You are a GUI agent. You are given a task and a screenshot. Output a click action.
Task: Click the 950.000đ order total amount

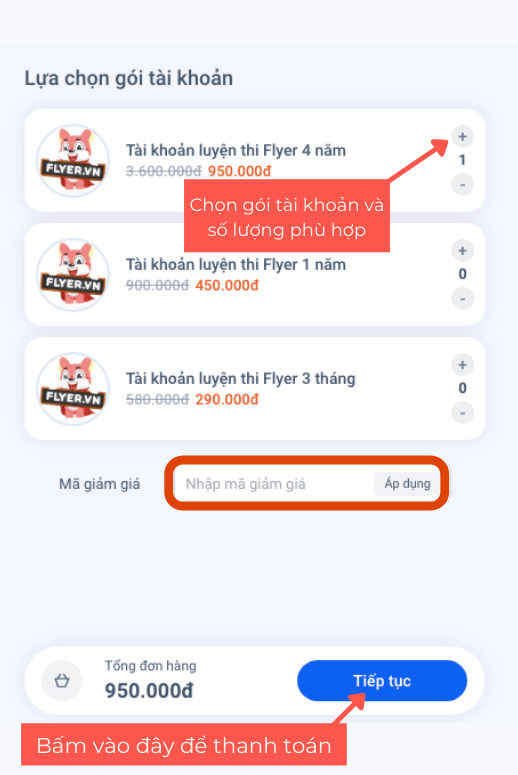coord(149,690)
